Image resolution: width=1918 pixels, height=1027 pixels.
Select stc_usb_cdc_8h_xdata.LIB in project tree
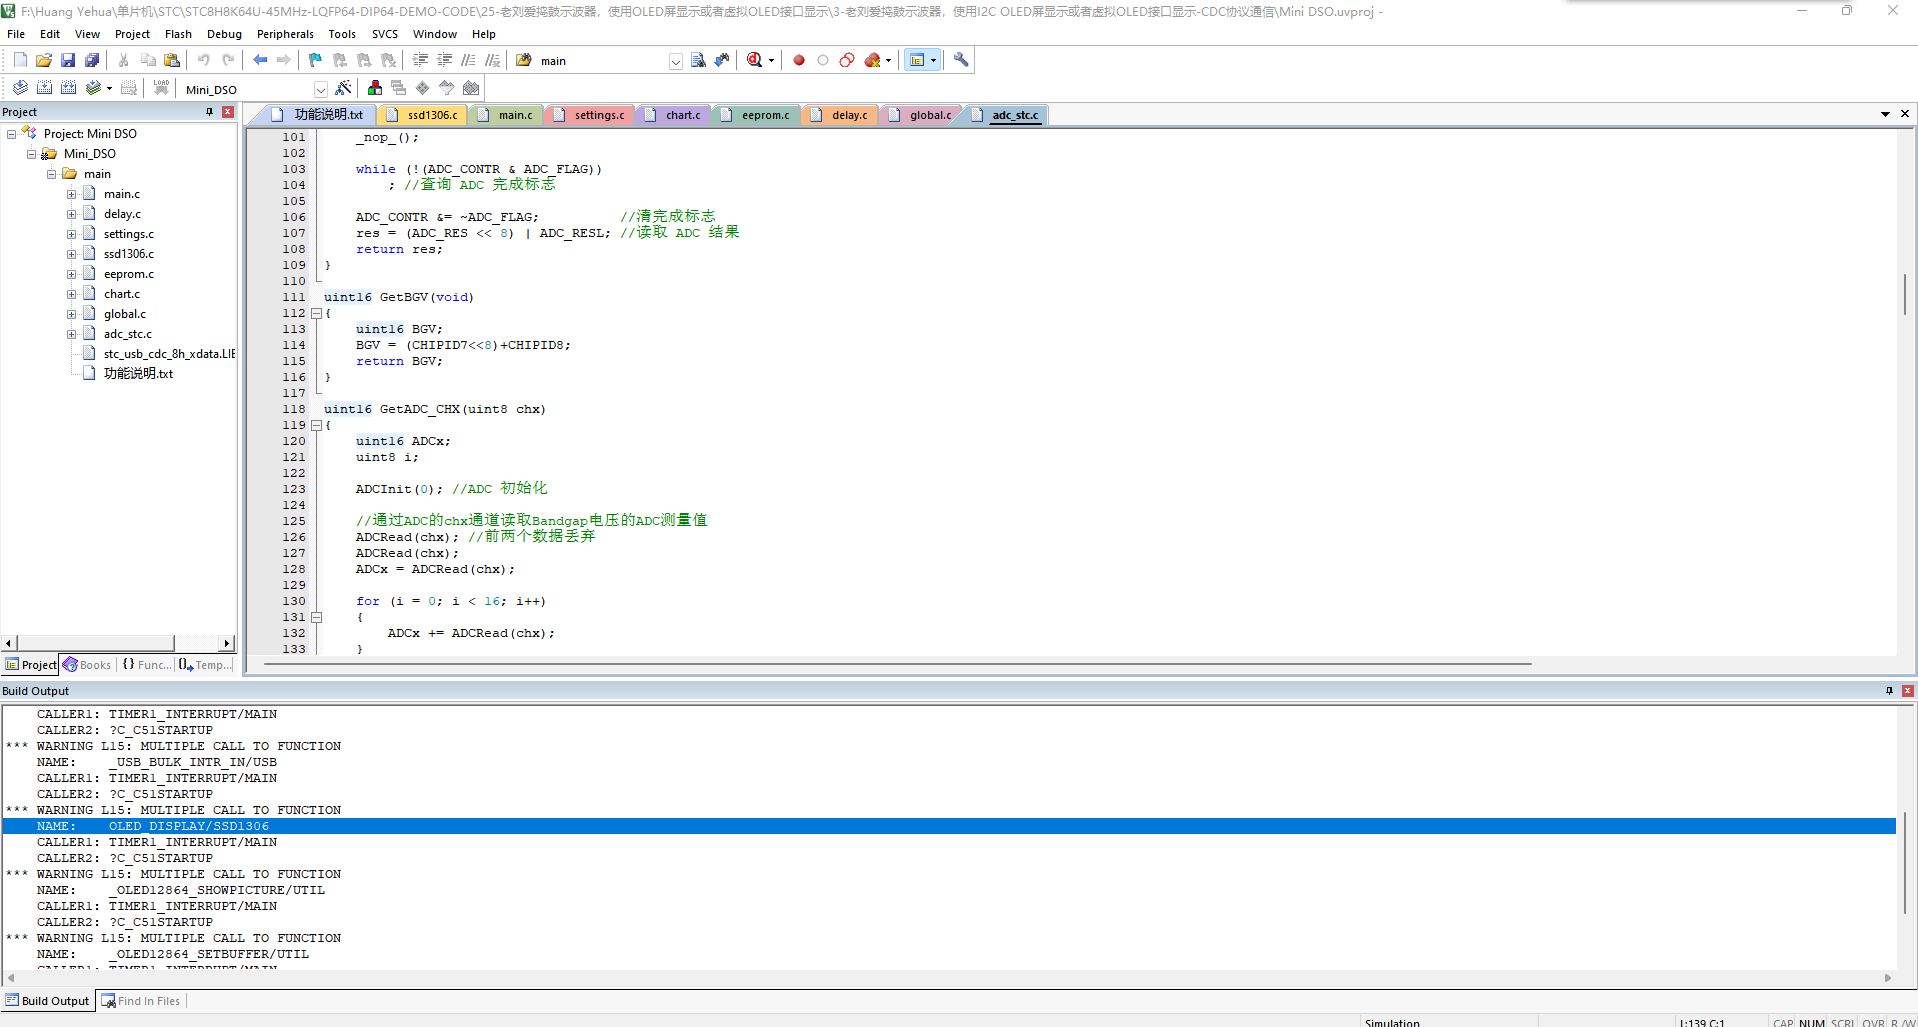(169, 354)
